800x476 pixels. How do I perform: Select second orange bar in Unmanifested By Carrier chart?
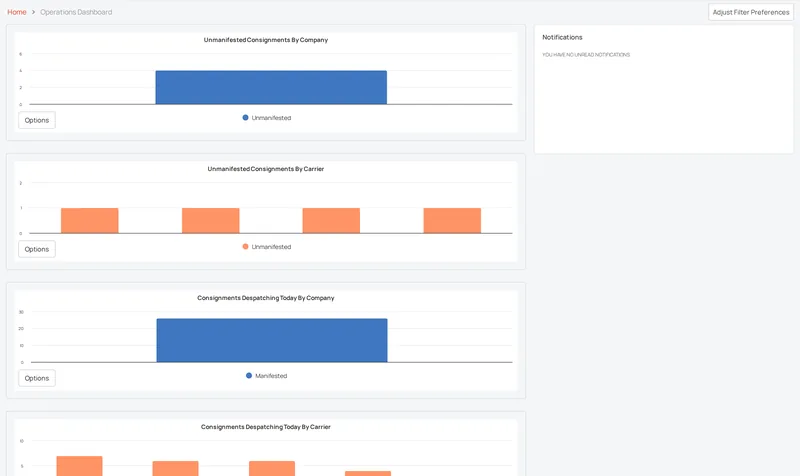coord(211,221)
